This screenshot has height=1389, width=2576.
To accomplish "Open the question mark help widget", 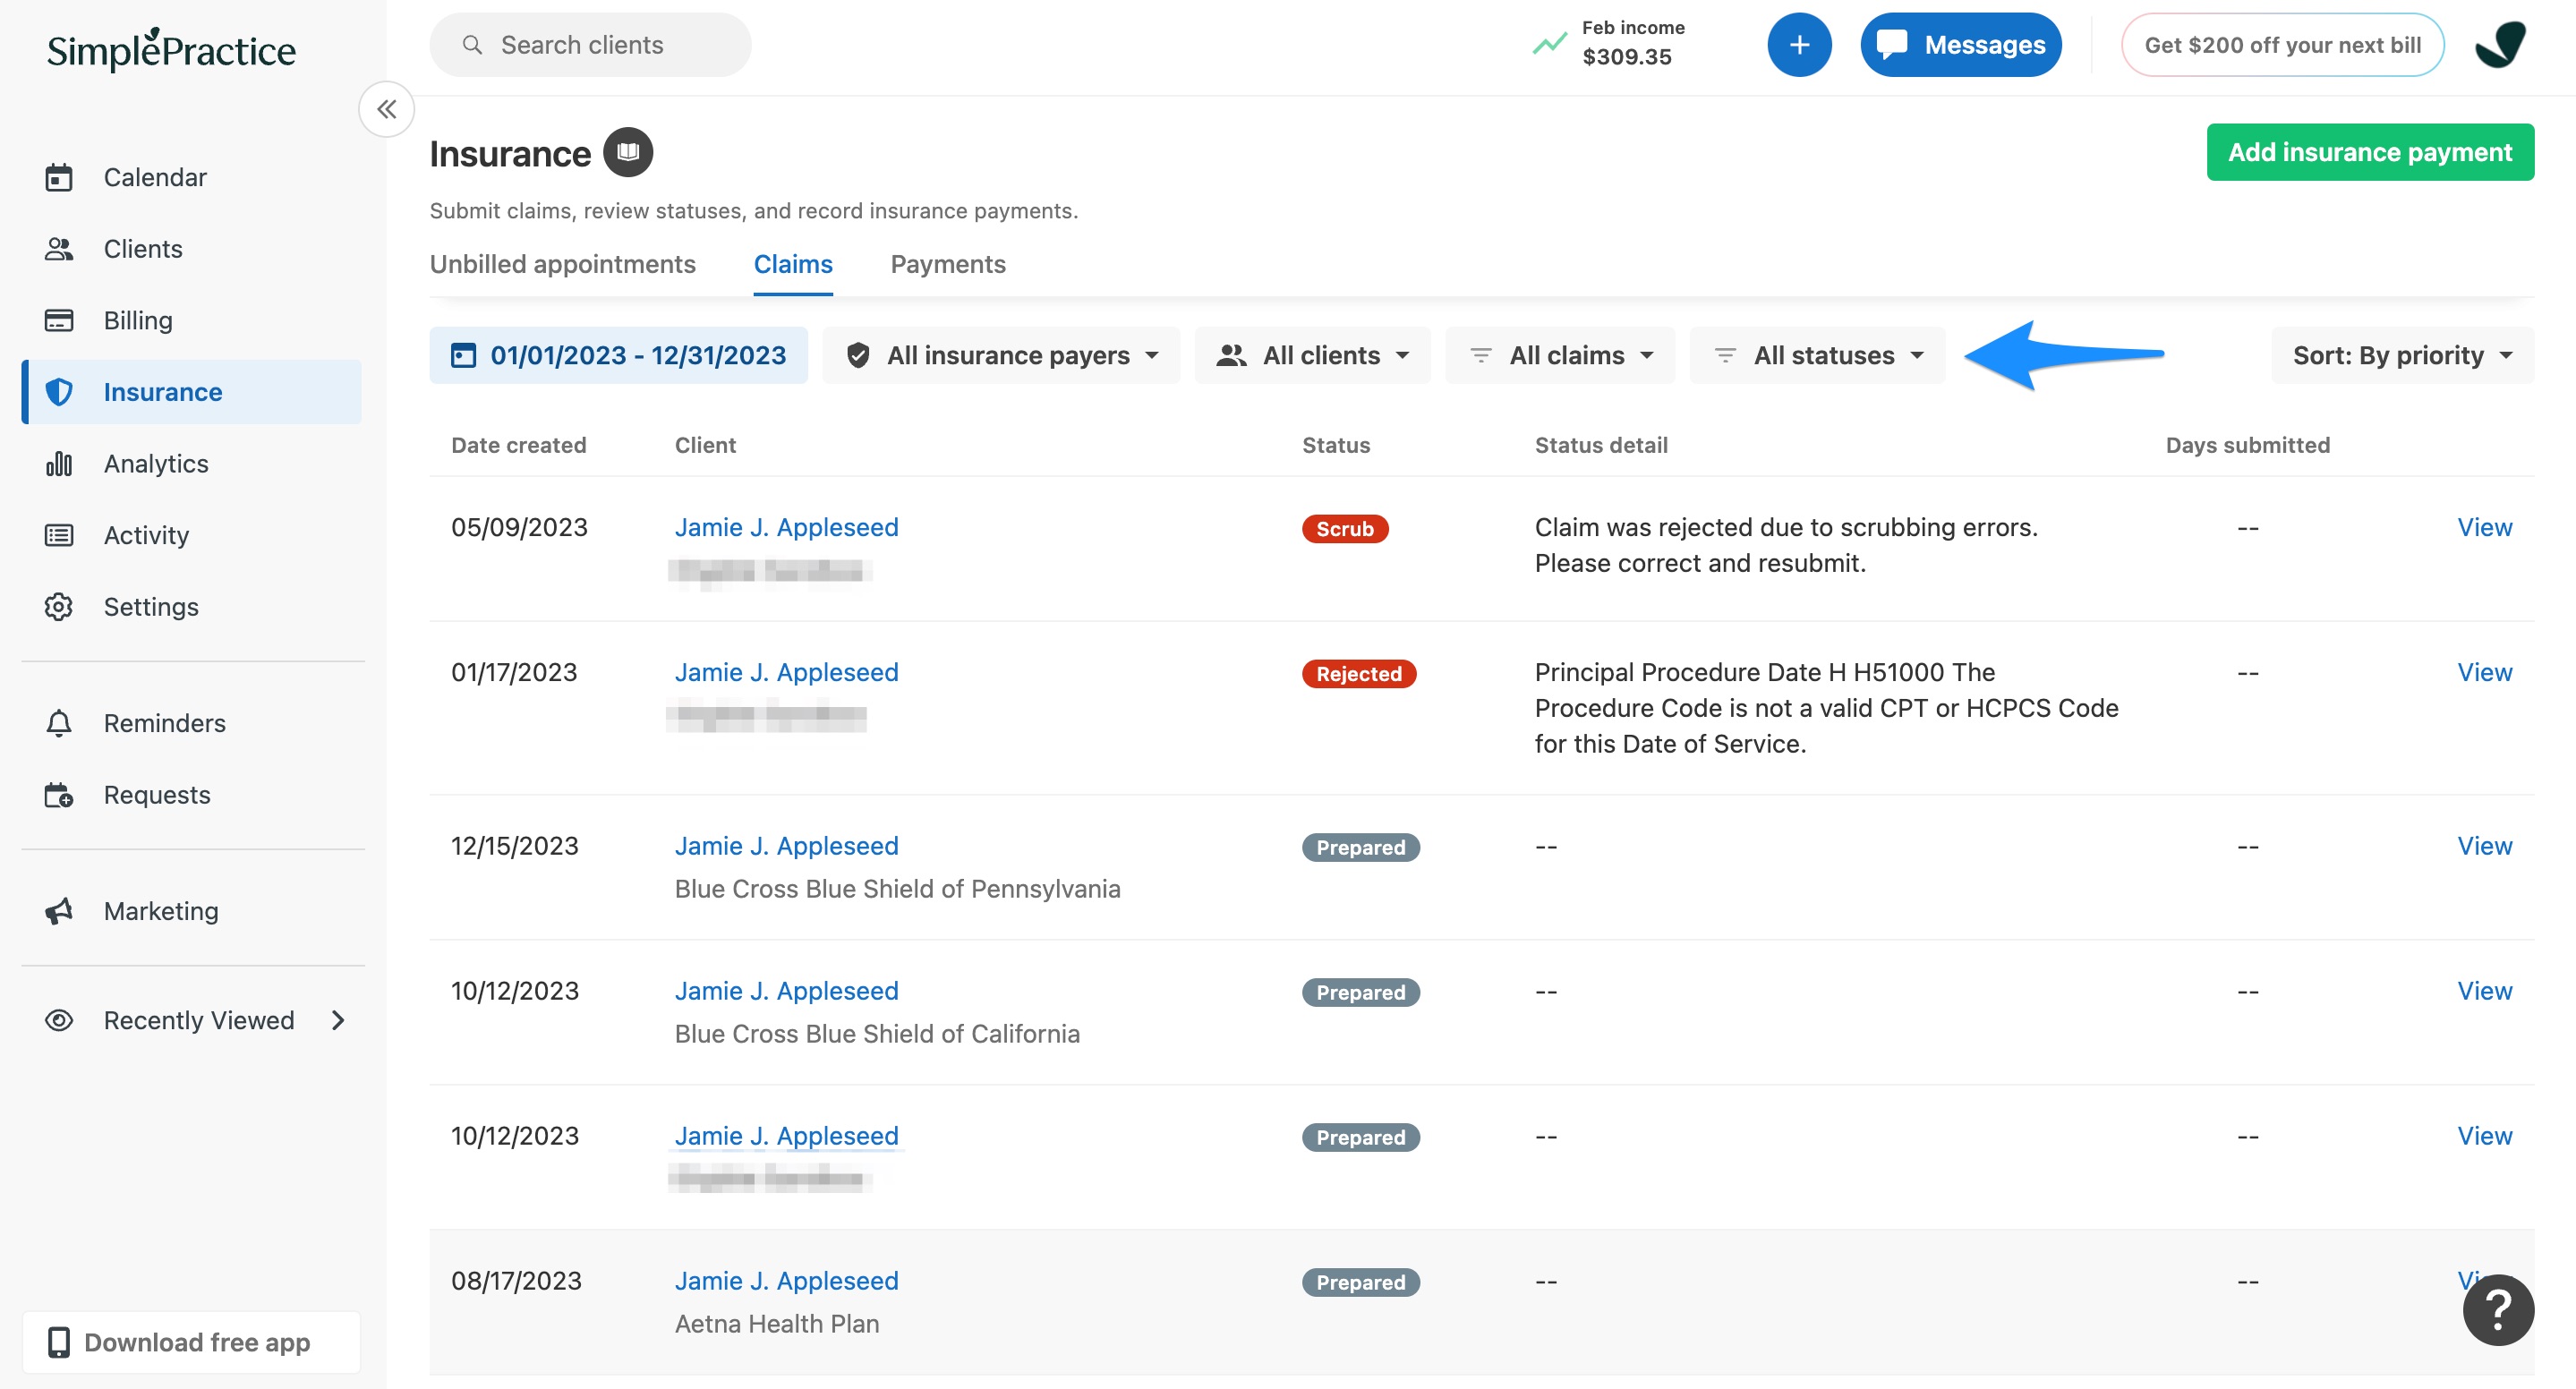I will click(2498, 1309).
